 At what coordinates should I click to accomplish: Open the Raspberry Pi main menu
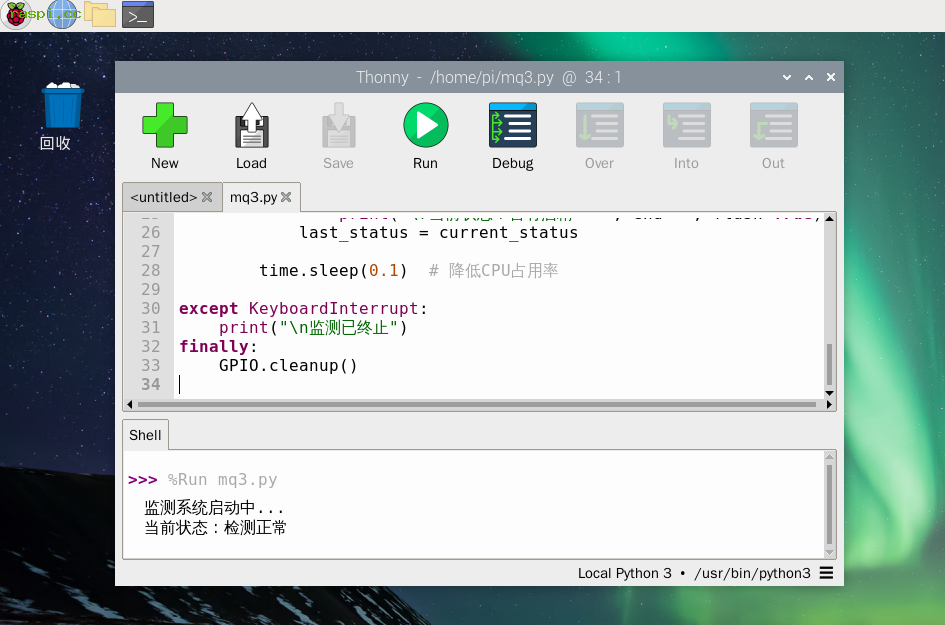click(x=17, y=14)
